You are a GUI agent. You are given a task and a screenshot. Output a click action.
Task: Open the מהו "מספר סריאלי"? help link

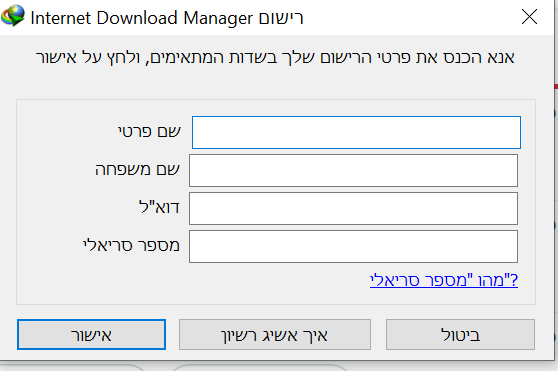click(444, 280)
